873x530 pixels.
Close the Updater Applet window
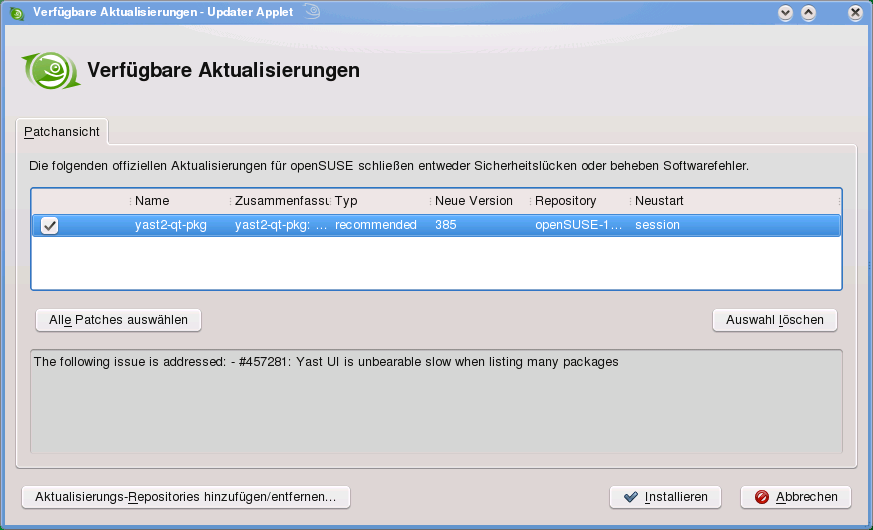(x=856, y=13)
